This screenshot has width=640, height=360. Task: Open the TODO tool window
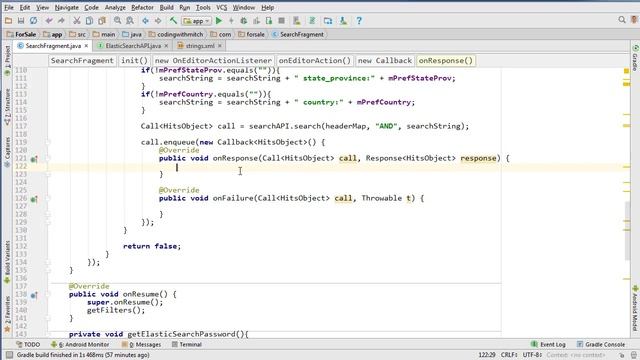(x=28, y=344)
